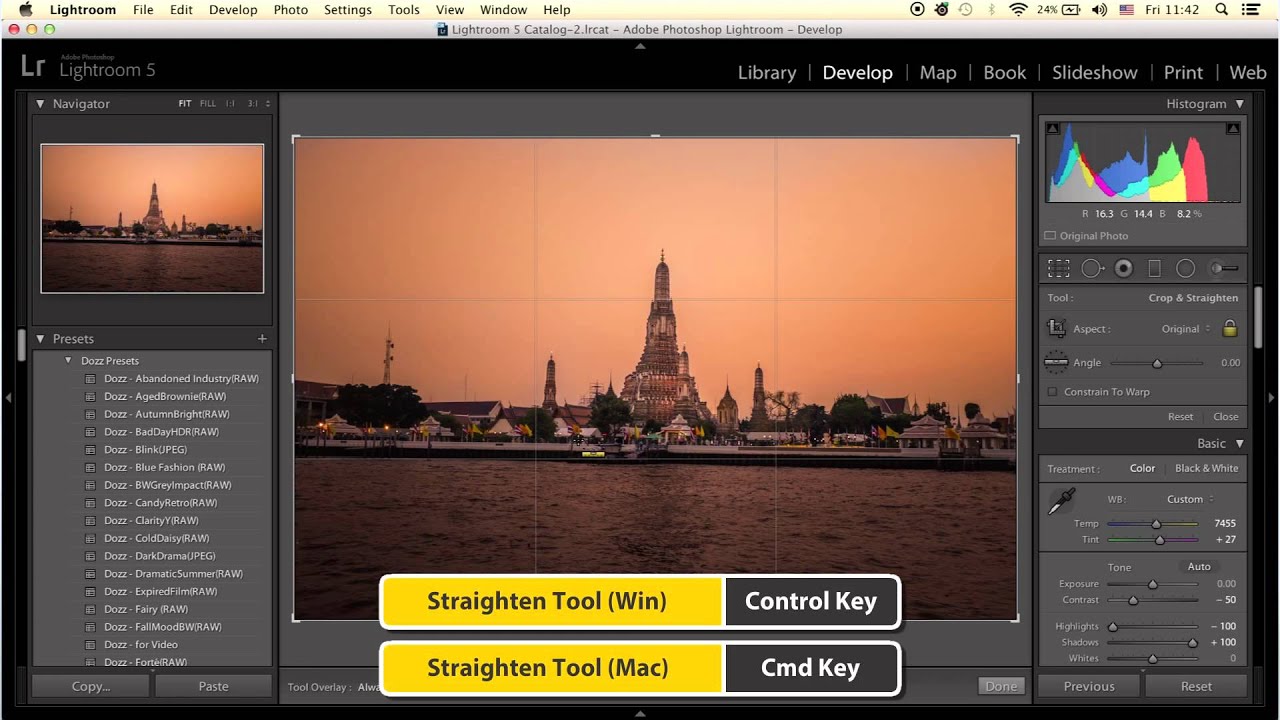This screenshot has height=720, width=1280.
Task: Add new preset with plus icon
Action: pyautogui.click(x=262, y=339)
